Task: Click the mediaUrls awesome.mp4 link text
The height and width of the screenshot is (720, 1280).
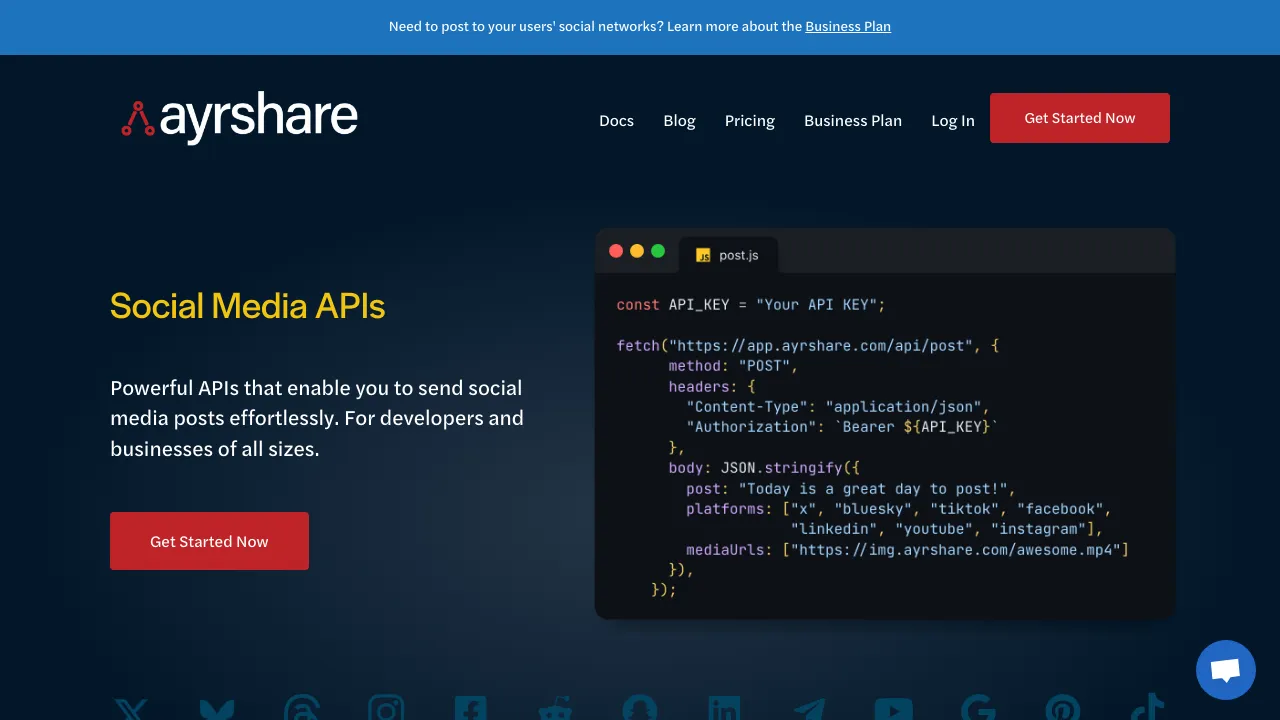Action: click(956, 549)
